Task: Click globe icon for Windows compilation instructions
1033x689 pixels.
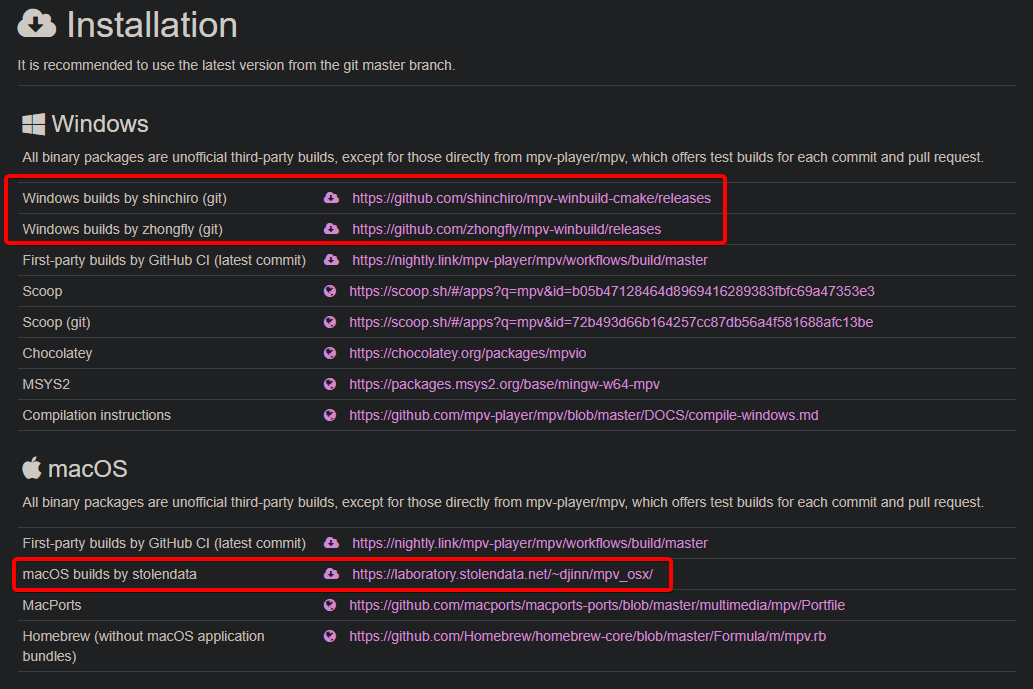Action: tap(330, 415)
